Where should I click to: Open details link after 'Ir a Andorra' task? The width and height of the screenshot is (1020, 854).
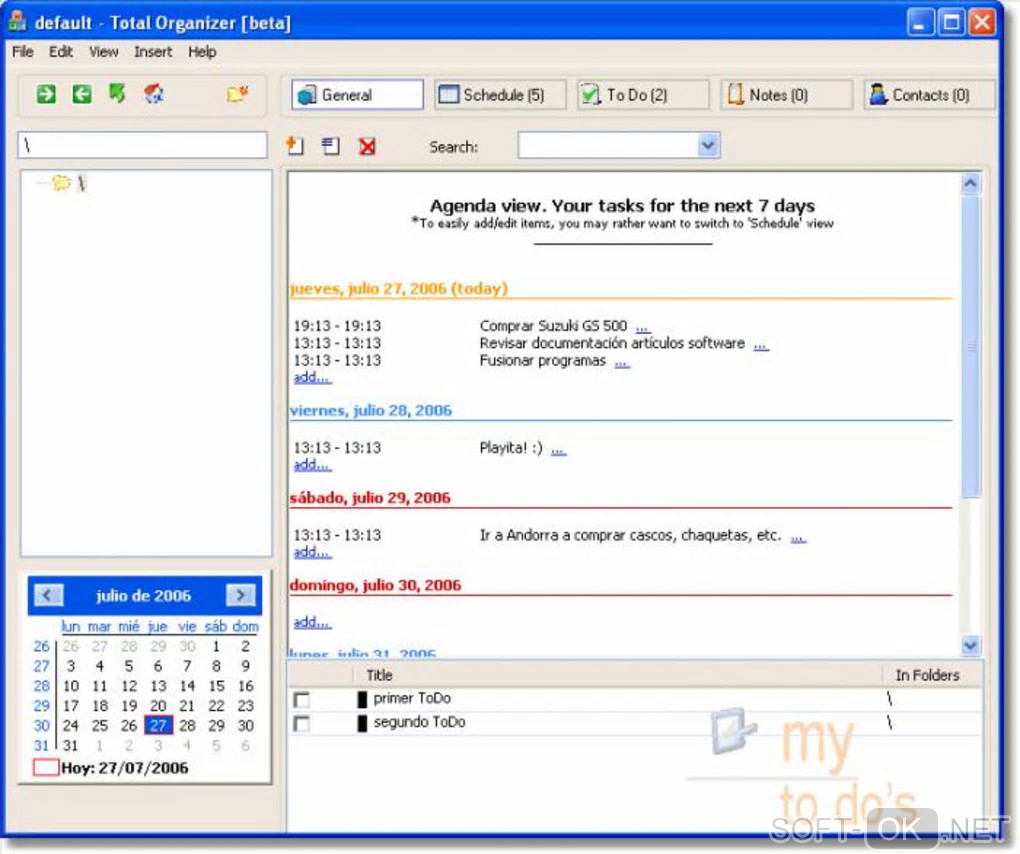[x=798, y=537]
